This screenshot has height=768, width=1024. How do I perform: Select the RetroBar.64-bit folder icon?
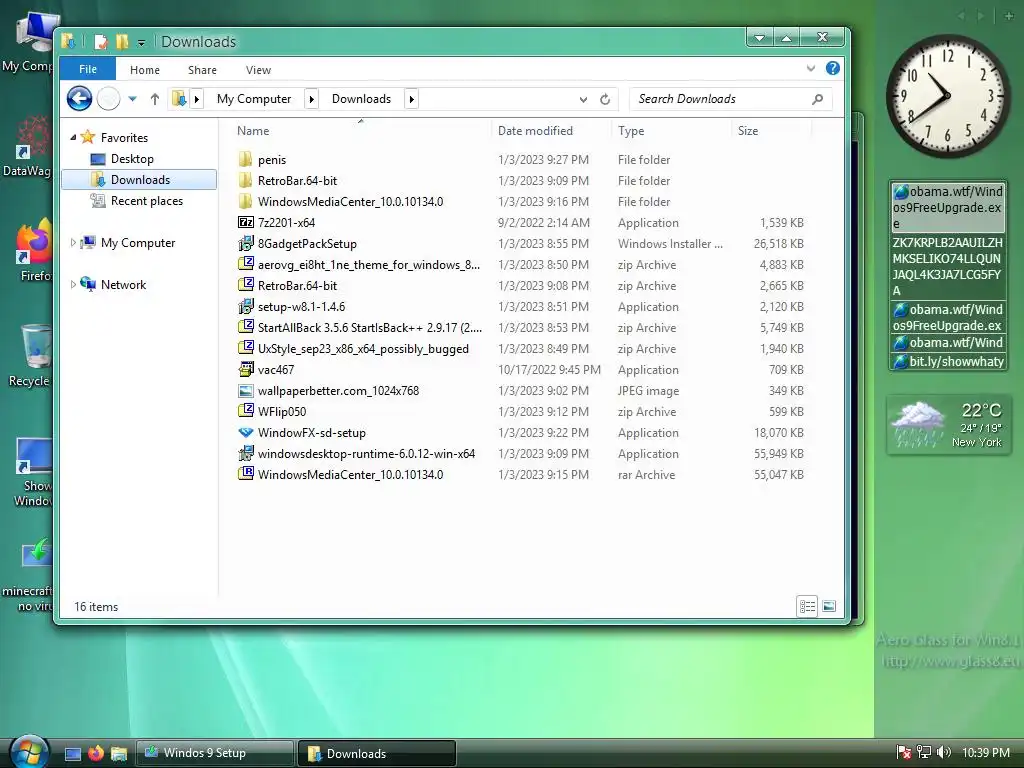246,180
